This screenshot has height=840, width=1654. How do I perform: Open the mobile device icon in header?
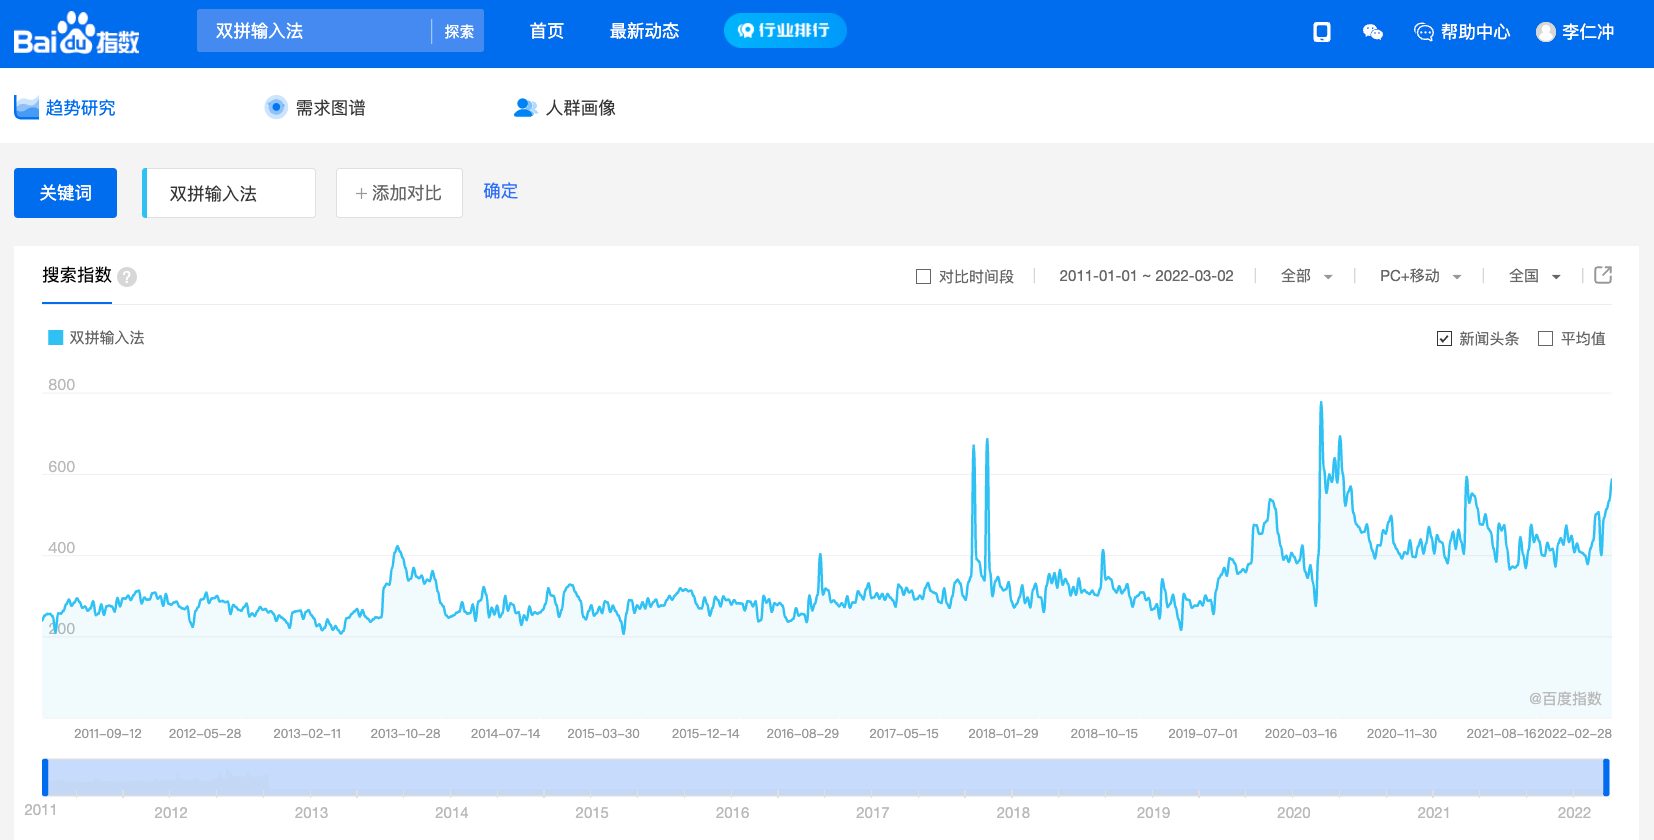coord(1322,32)
